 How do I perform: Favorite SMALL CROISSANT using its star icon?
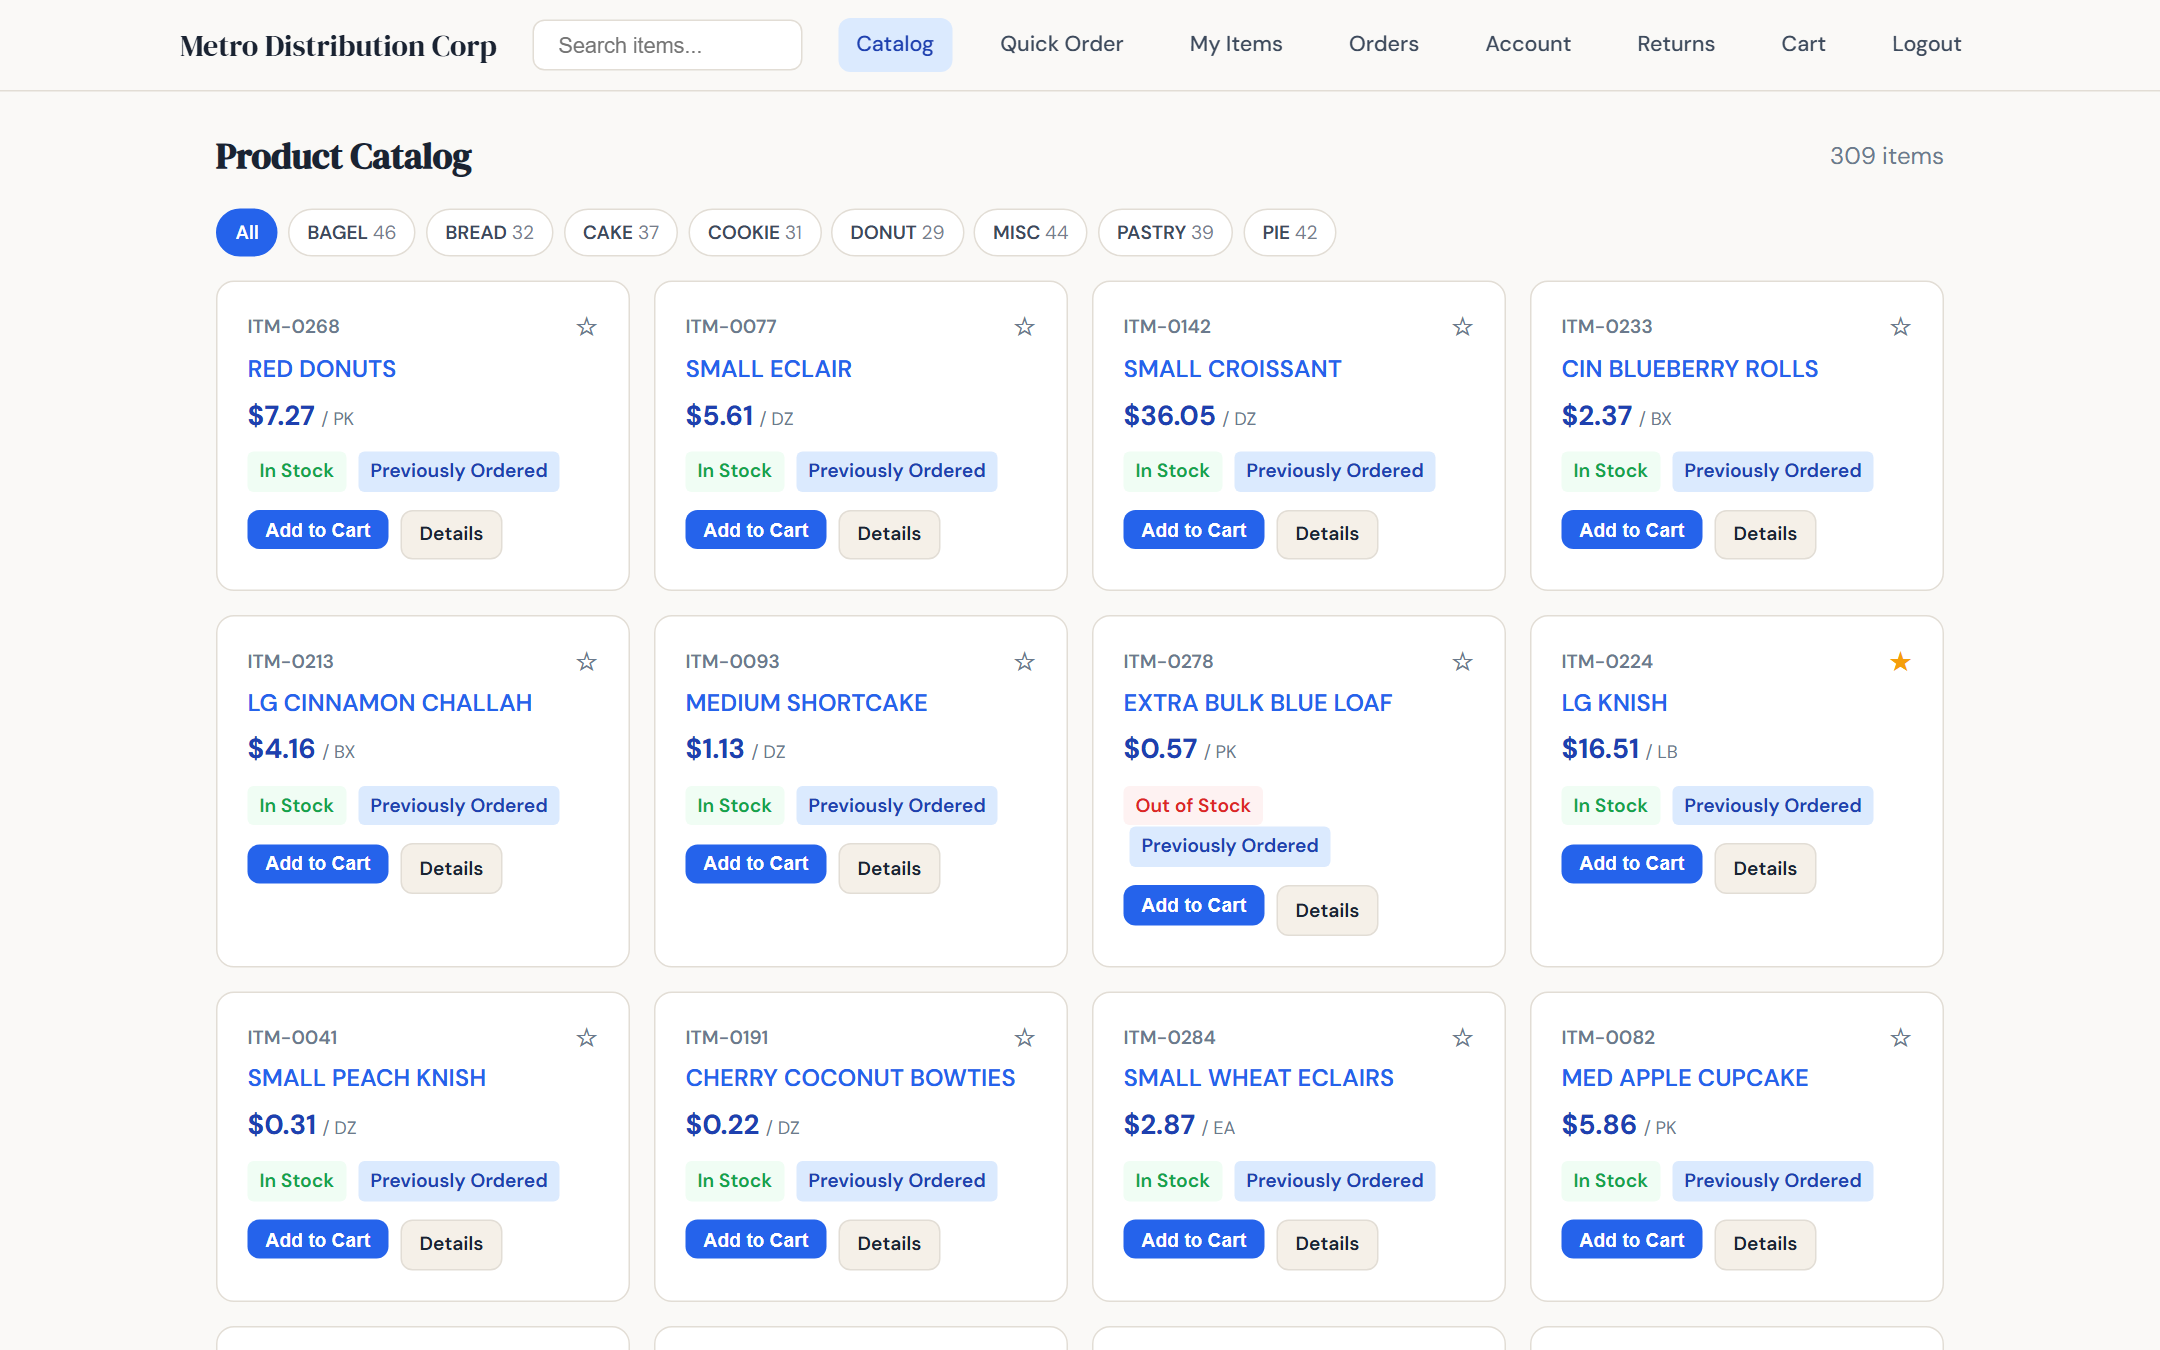point(1462,327)
